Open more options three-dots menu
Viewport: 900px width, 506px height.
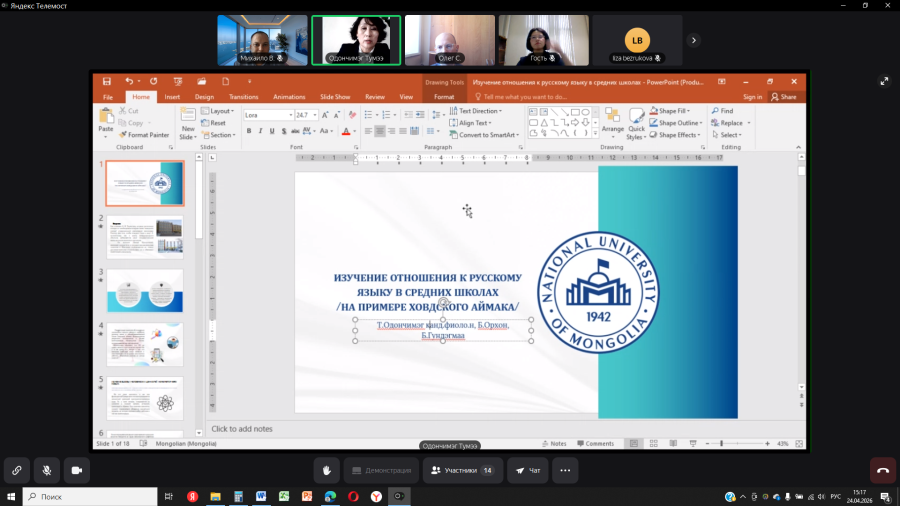565,470
